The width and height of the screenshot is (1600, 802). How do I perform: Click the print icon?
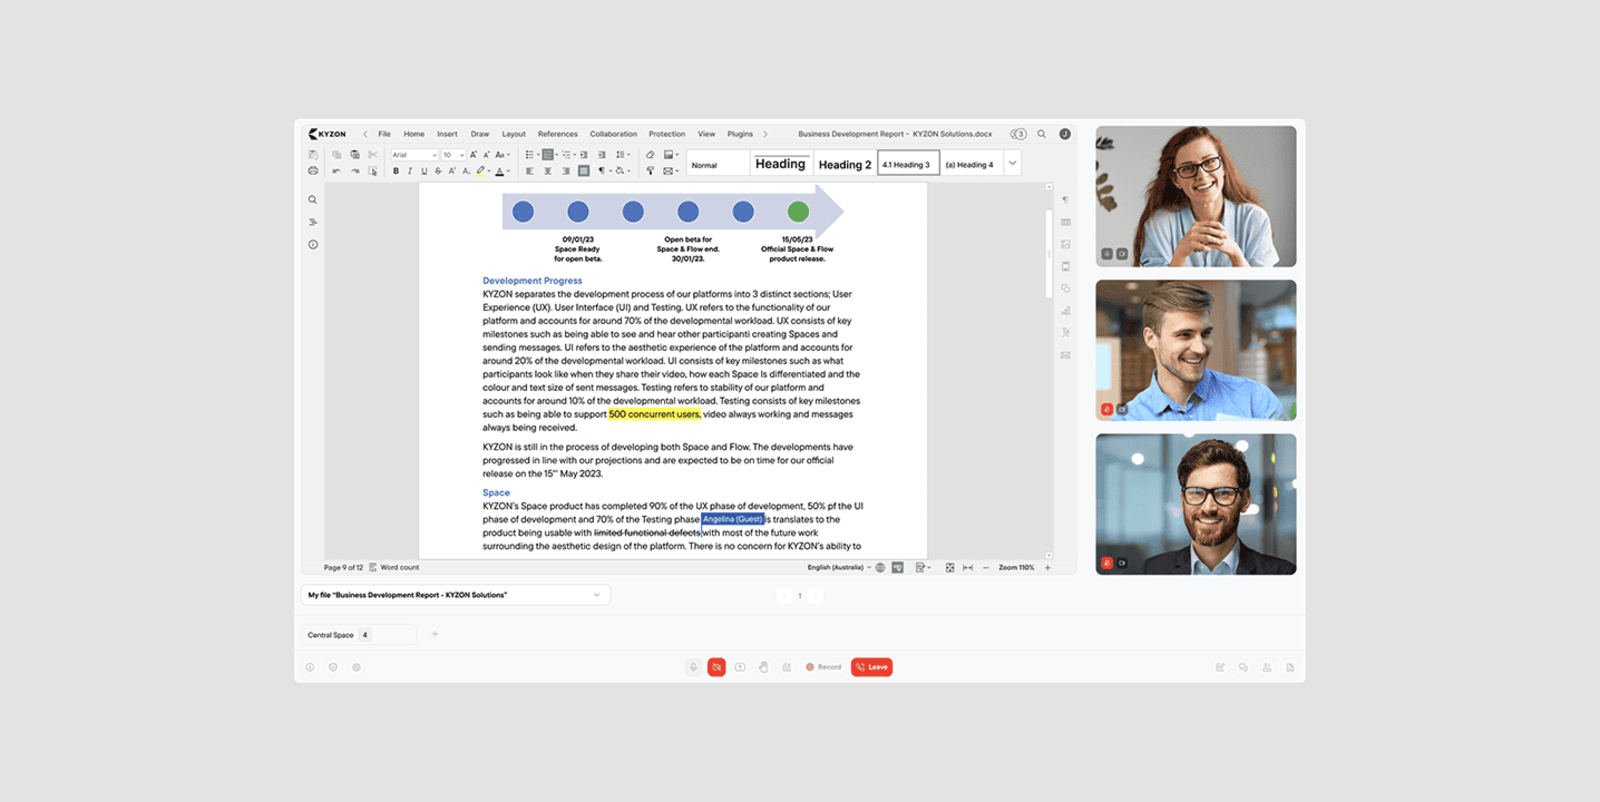coord(313,171)
